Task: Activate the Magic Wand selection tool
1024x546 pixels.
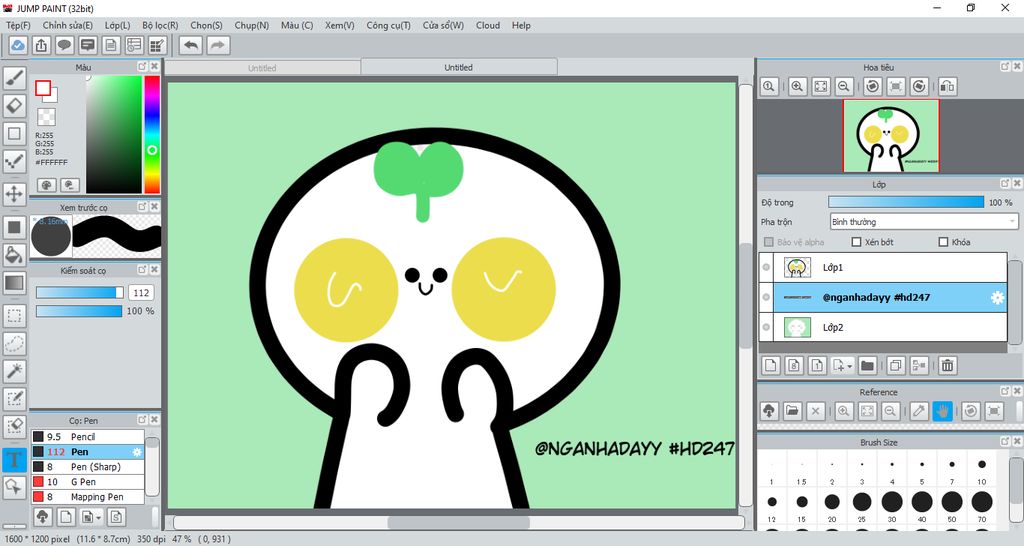Action: pos(14,371)
